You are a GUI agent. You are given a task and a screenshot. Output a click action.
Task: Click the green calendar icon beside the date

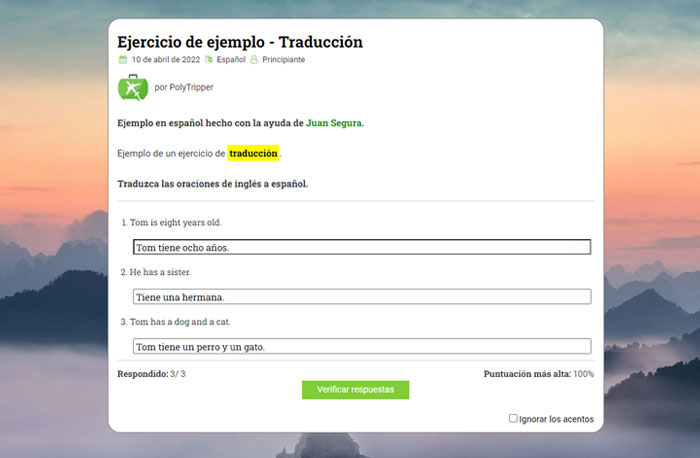point(123,60)
